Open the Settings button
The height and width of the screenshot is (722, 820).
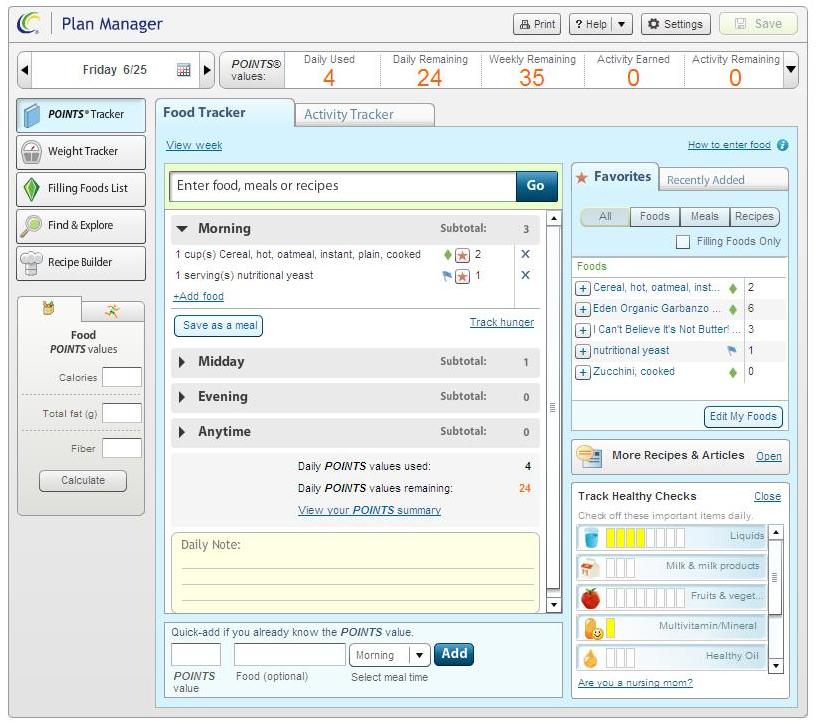point(676,24)
